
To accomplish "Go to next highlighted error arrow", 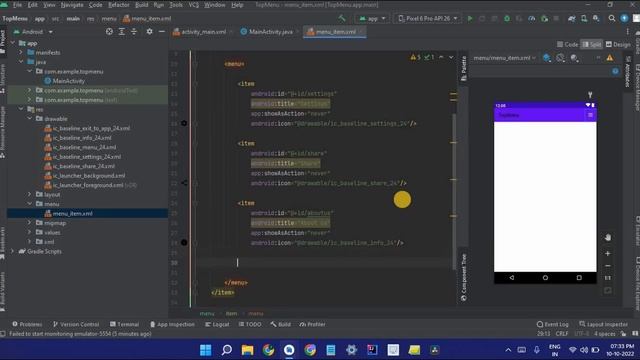I will tap(451, 58).
